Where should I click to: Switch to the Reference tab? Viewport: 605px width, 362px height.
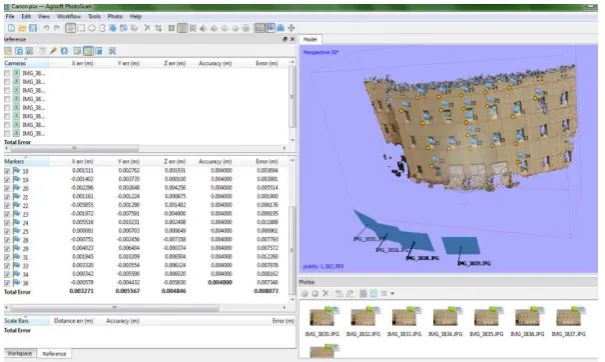click(54, 354)
